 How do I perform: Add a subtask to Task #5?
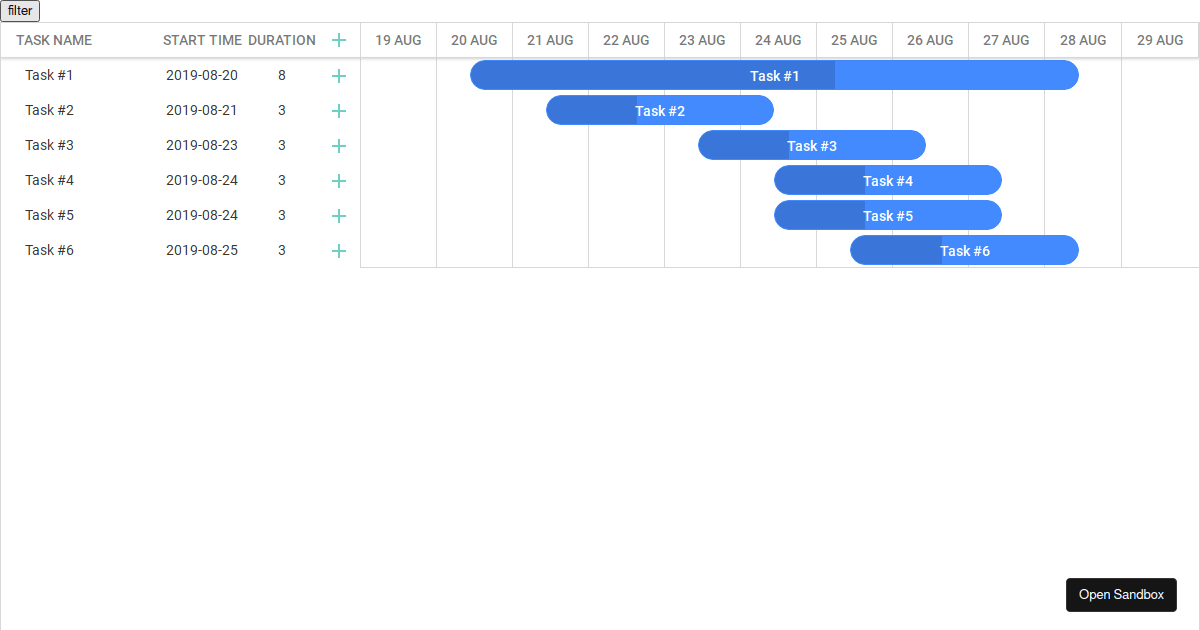tap(339, 215)
